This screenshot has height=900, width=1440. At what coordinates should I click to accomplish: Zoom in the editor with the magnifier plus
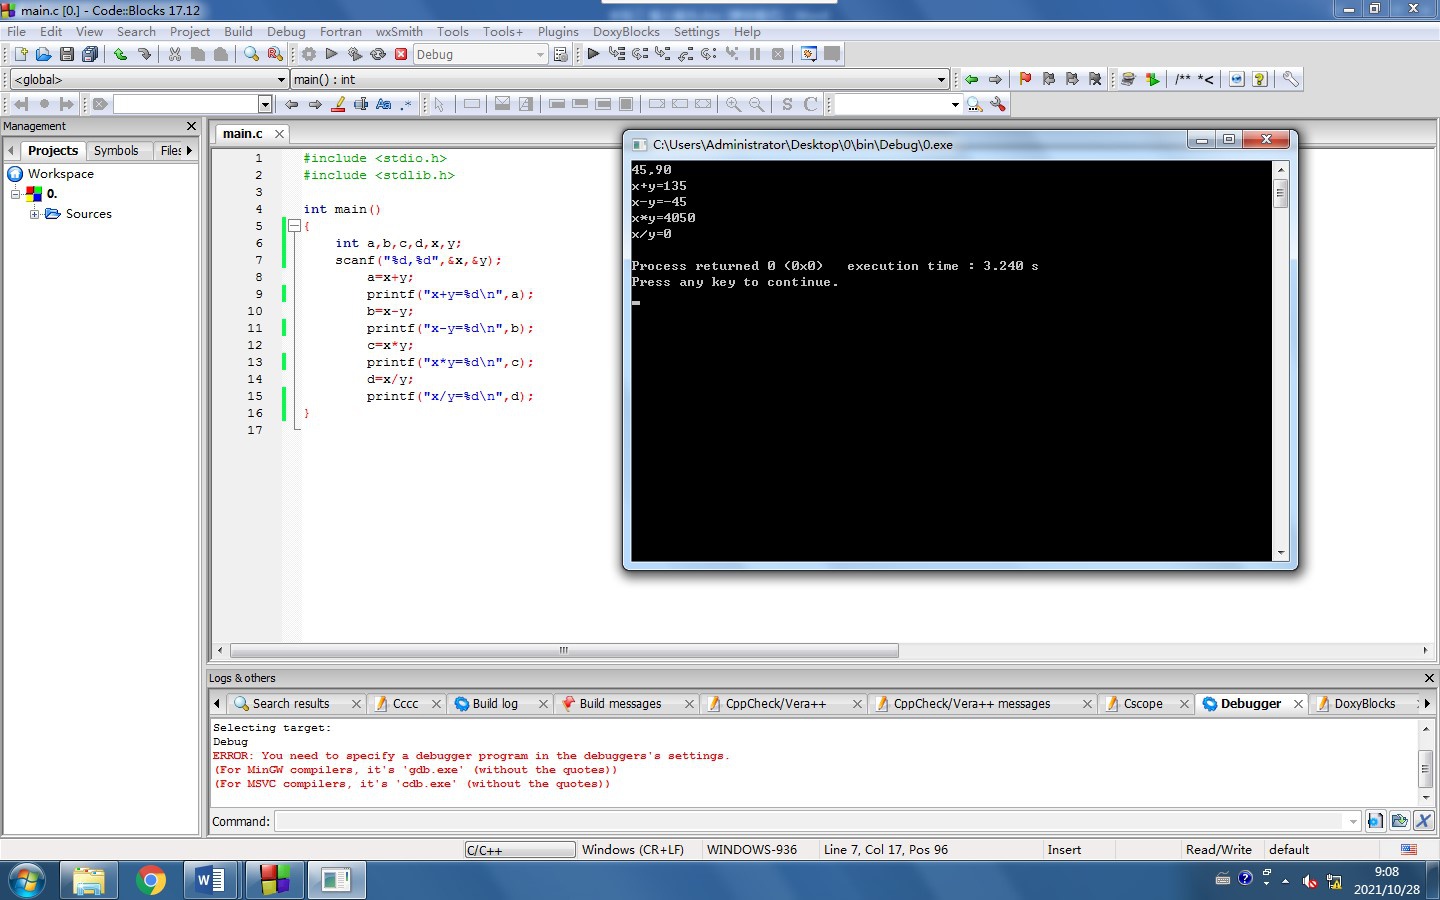[x=733, y=104]
